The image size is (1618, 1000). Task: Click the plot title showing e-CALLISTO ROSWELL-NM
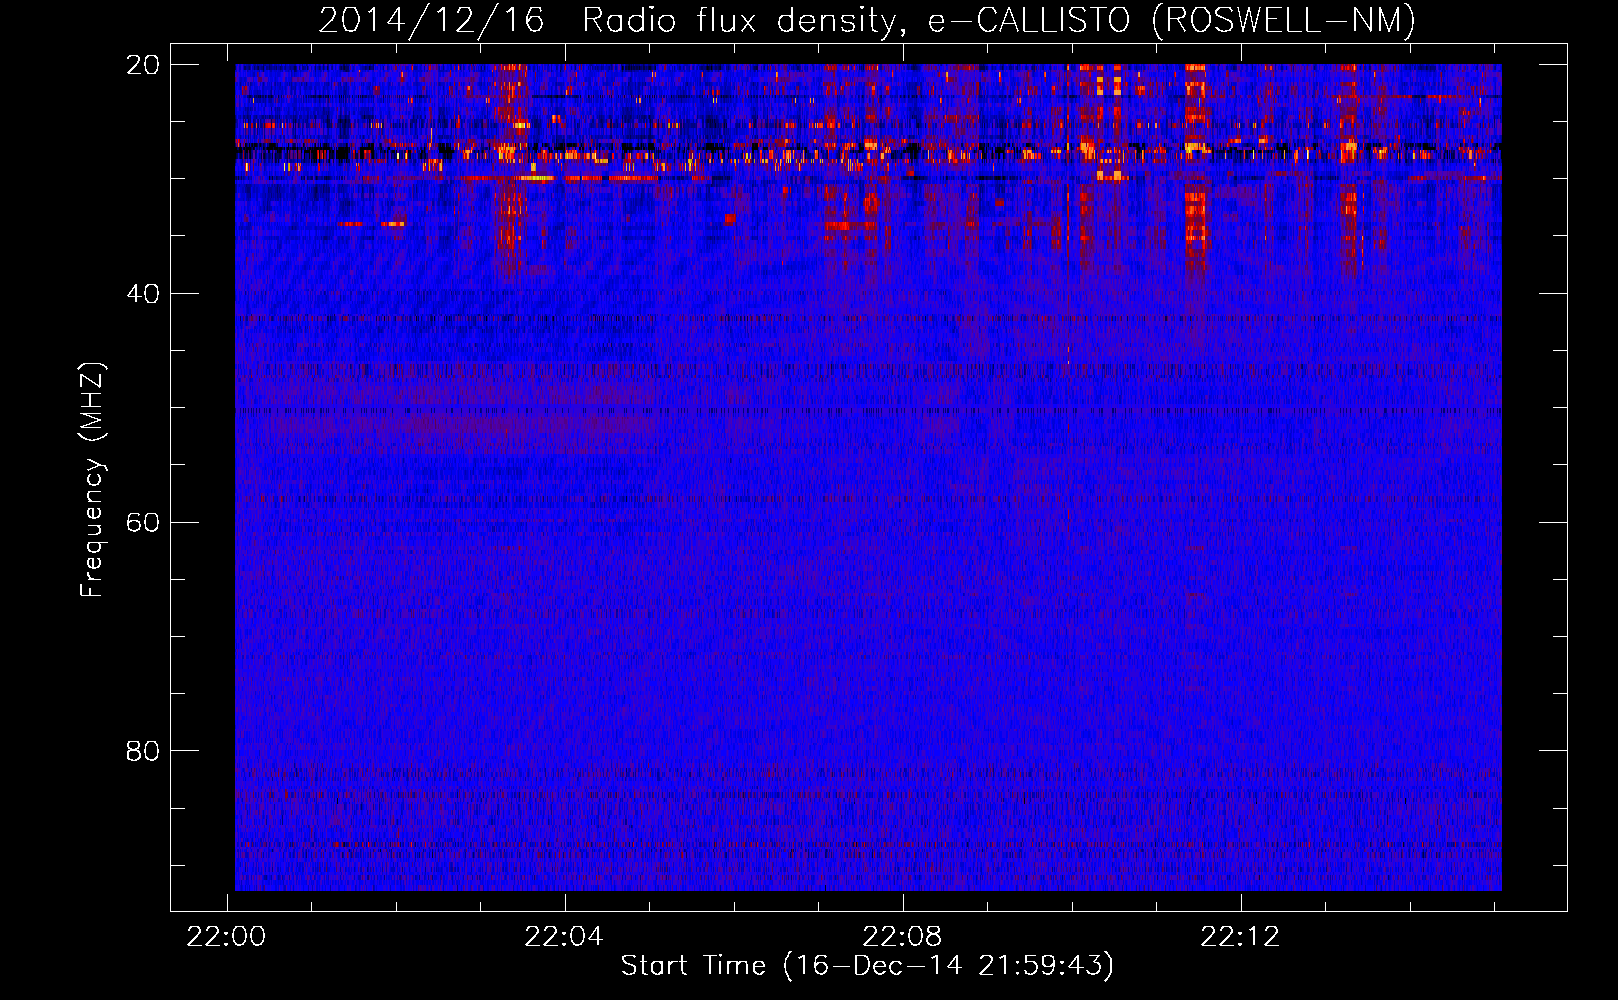(867, 20)
